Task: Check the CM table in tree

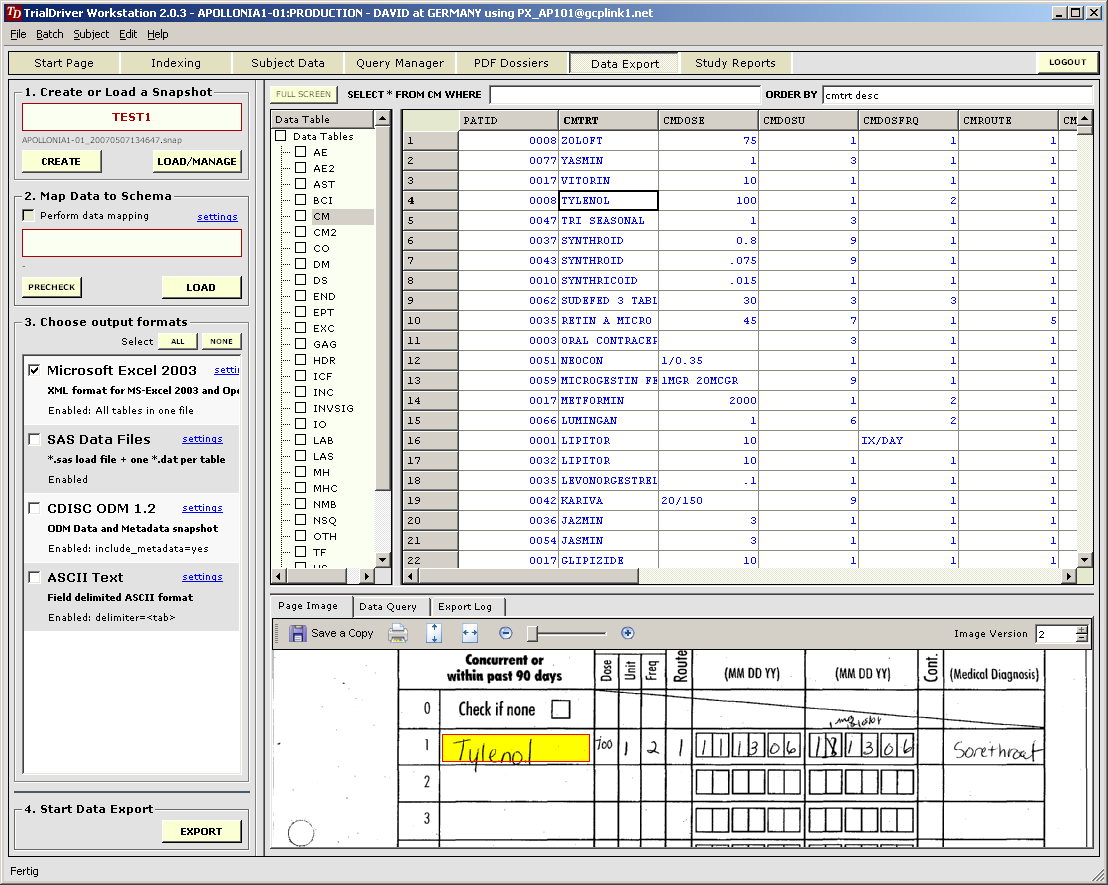Action: 301,216
